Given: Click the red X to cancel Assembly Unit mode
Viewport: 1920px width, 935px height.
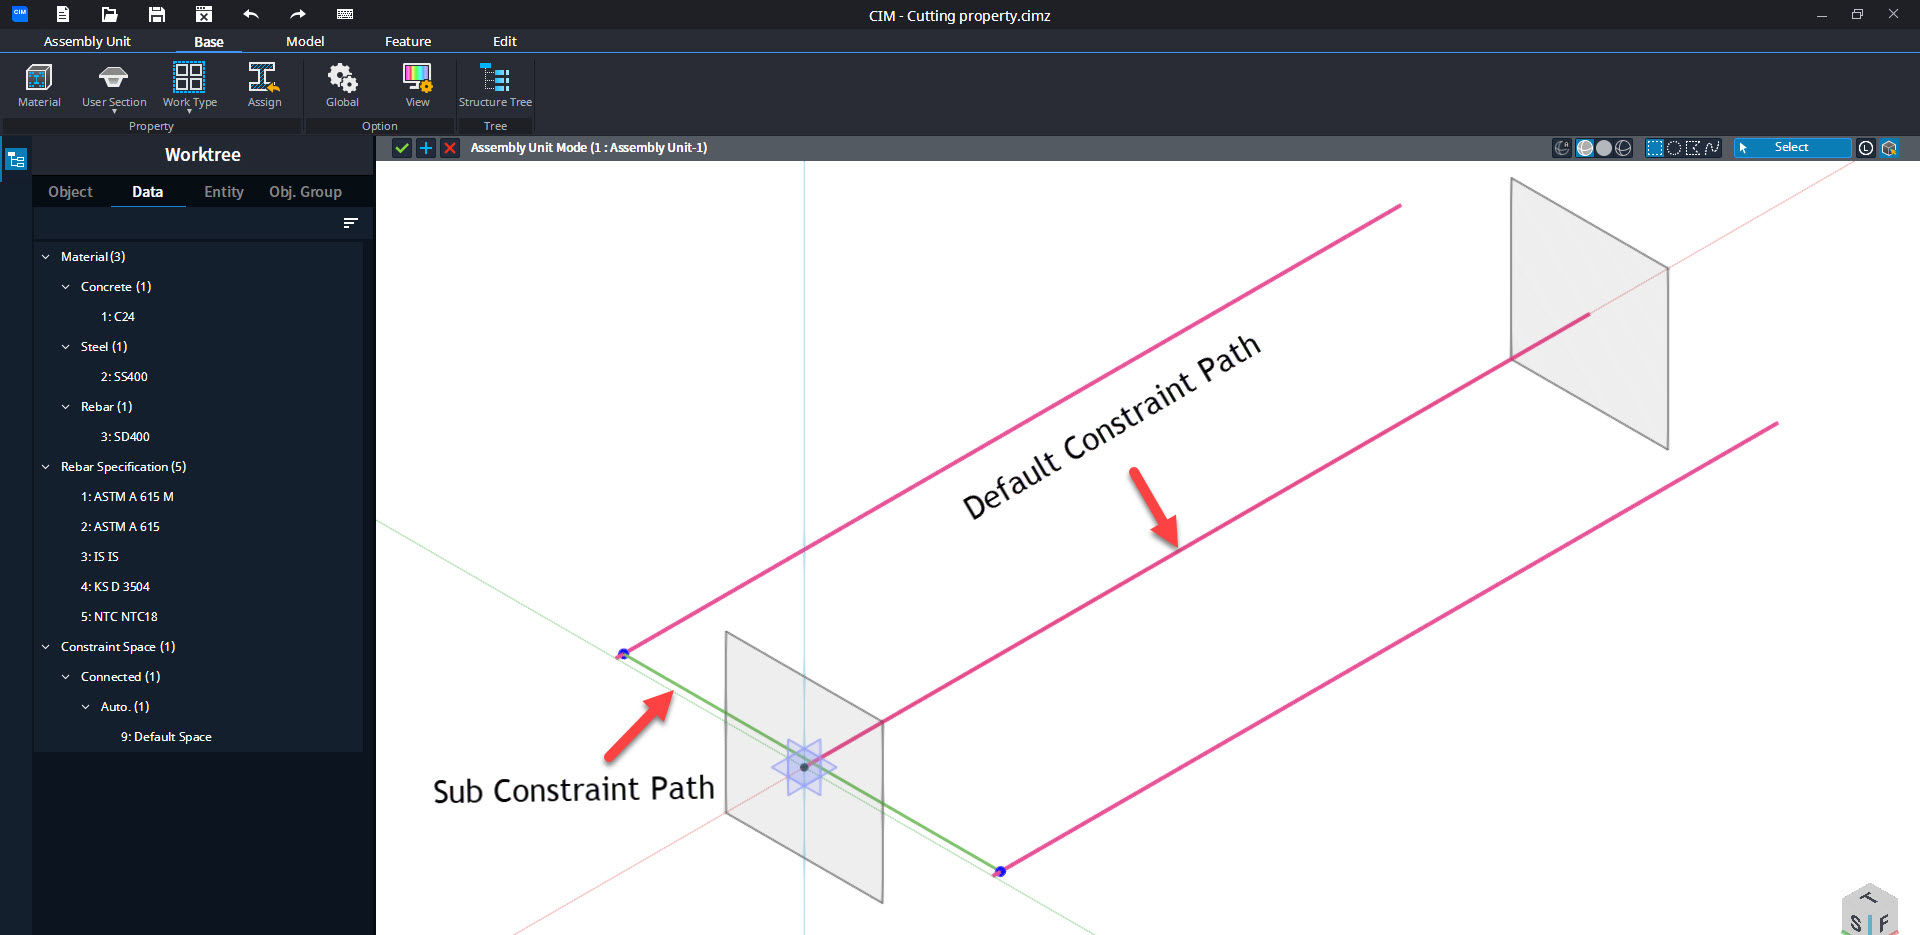Looking at the screenshot, I should pos(450,148).
